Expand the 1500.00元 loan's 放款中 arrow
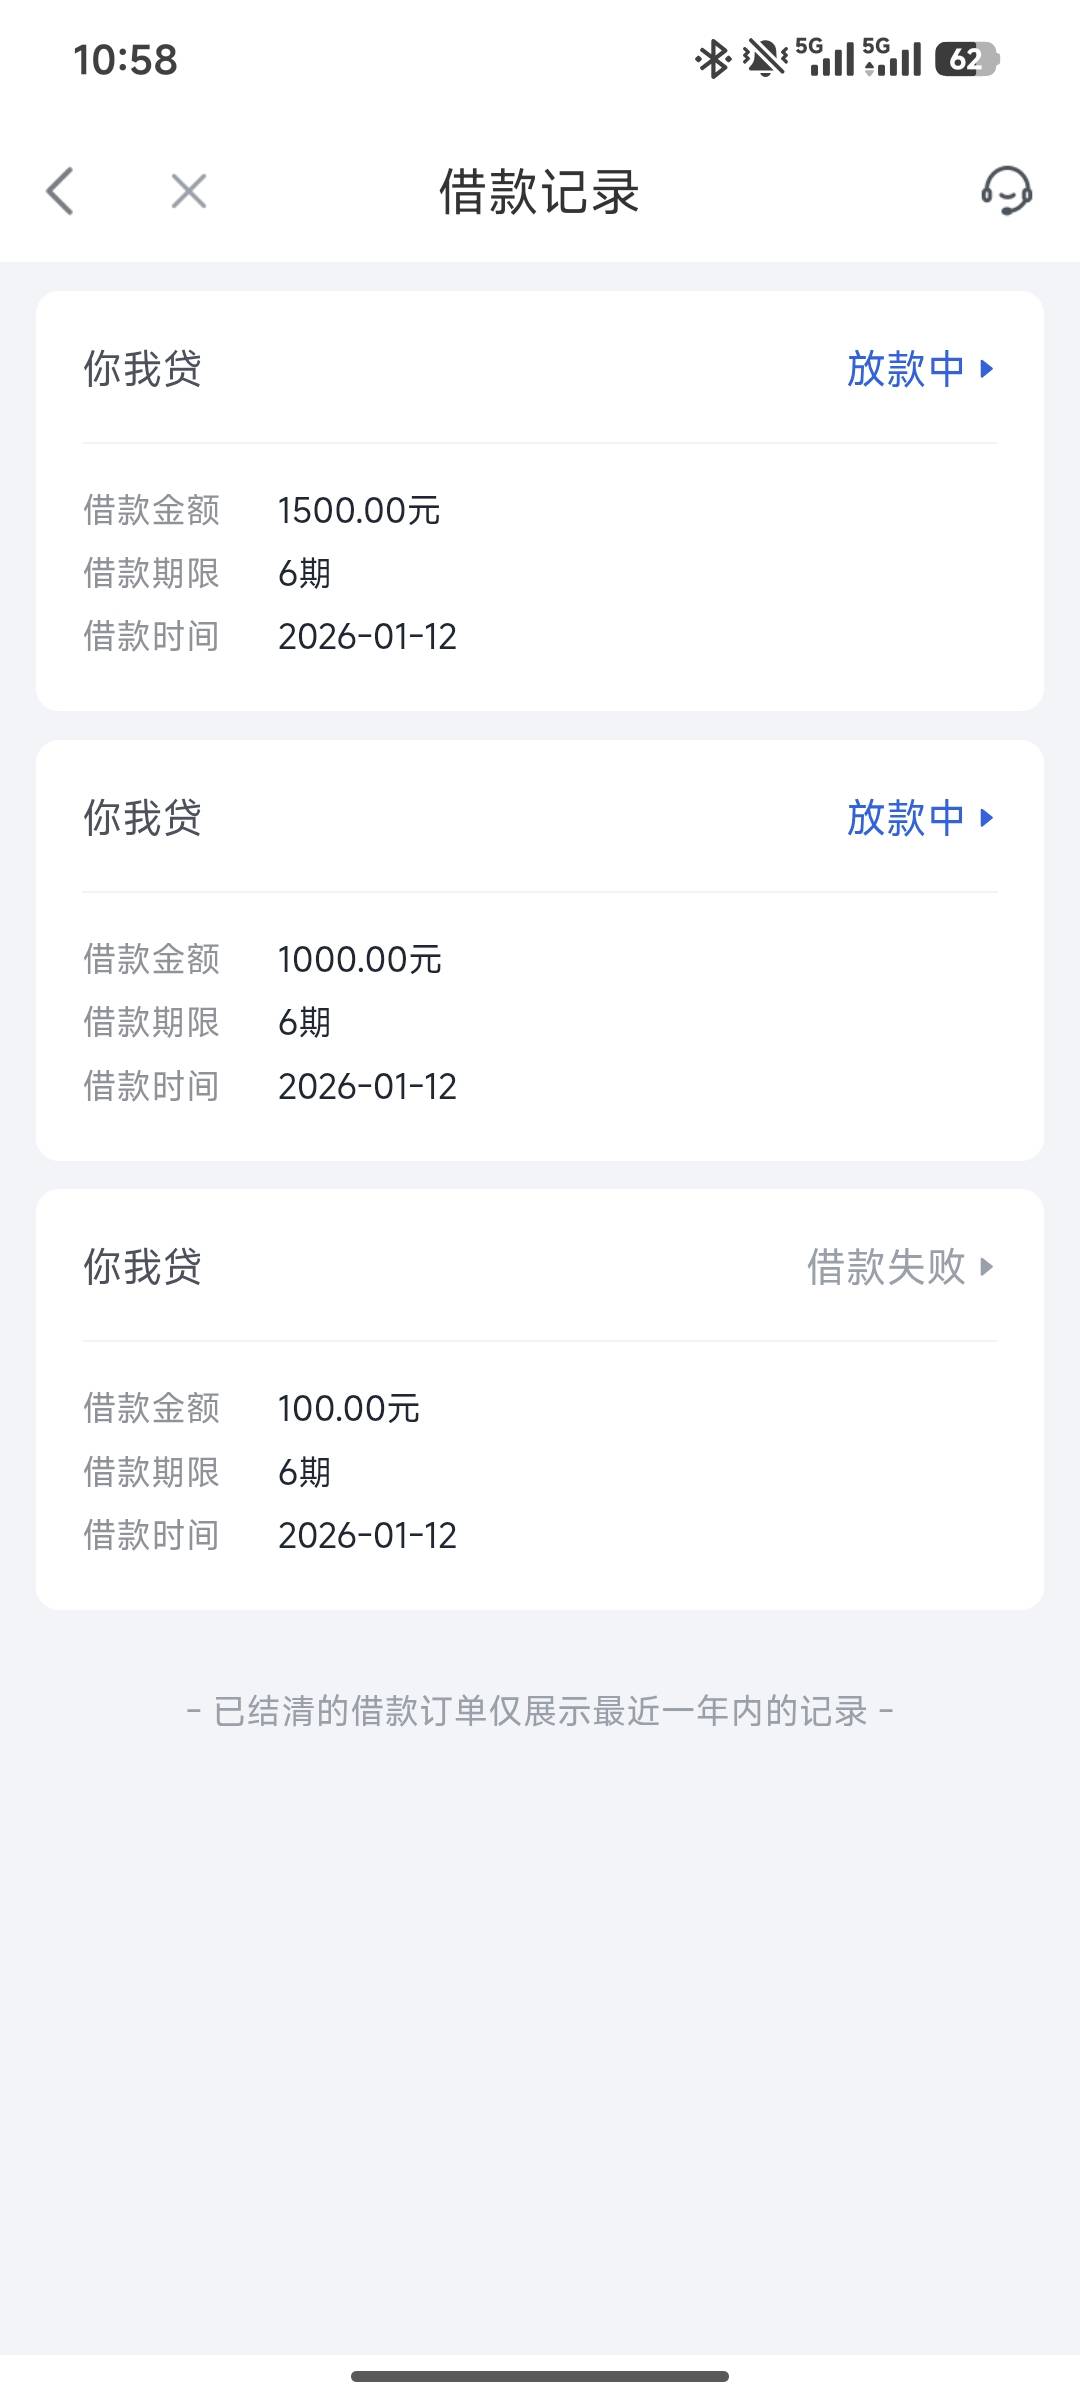 [x=987, y=369]
